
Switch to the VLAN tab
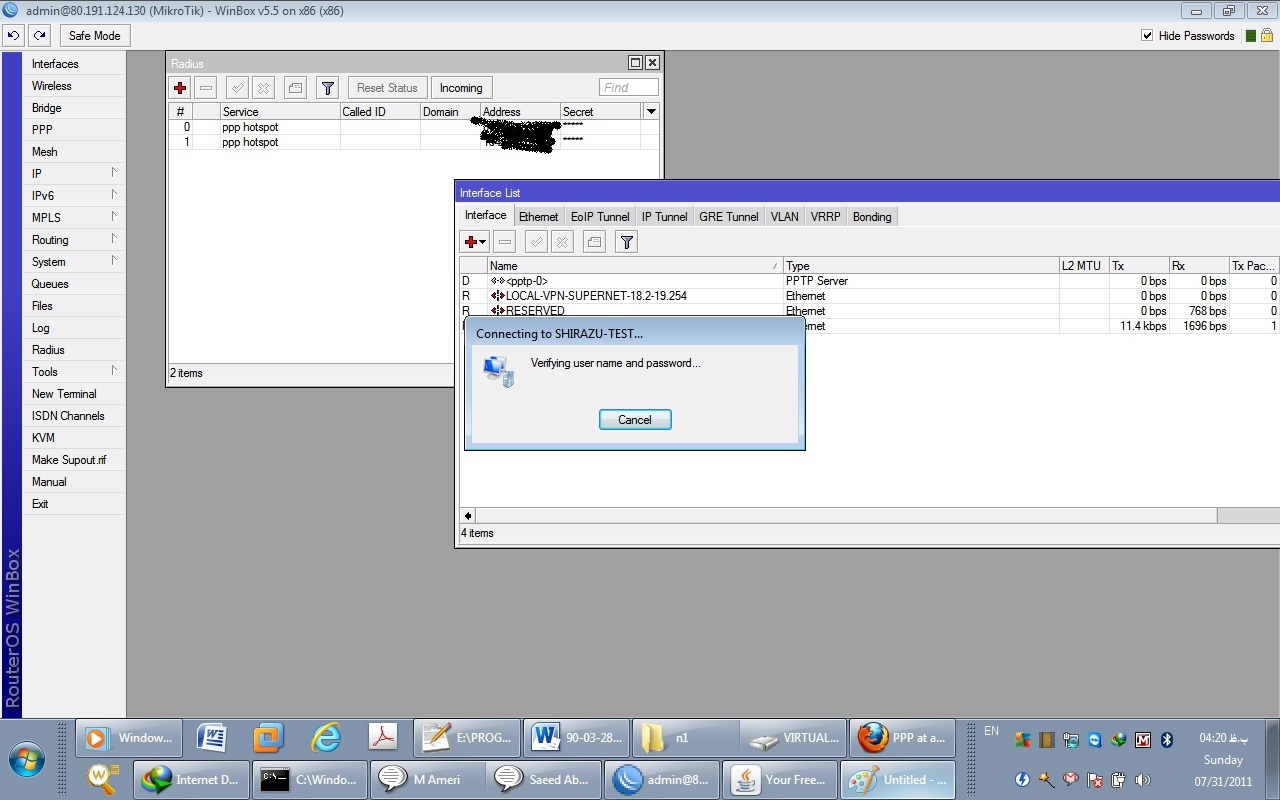[x=785, y=216]
